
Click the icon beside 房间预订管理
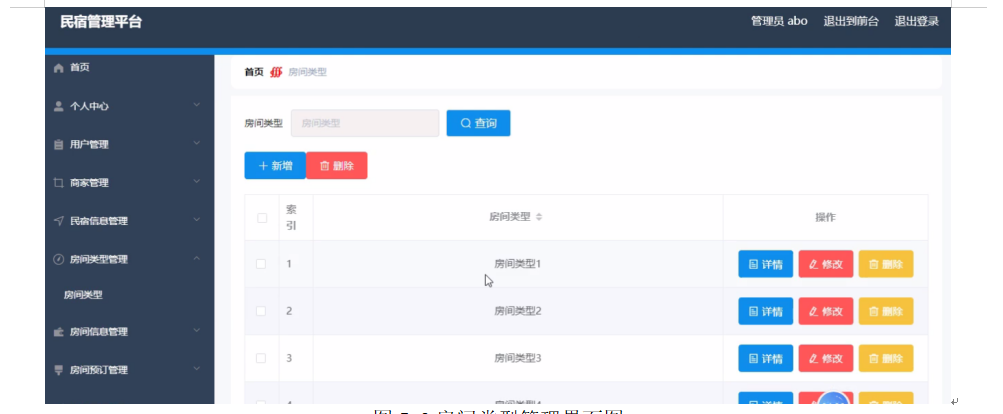click(x=59, y=370)
